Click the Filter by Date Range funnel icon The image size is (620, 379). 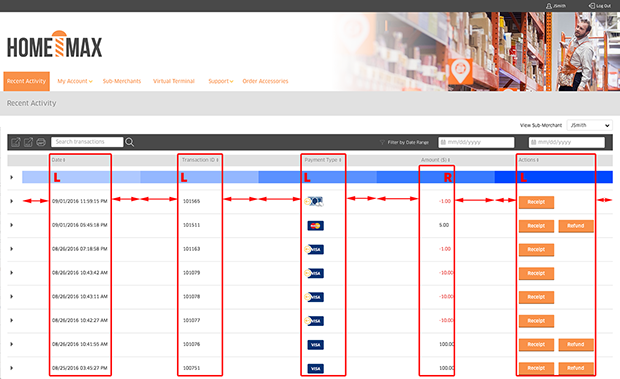[382, 142]
